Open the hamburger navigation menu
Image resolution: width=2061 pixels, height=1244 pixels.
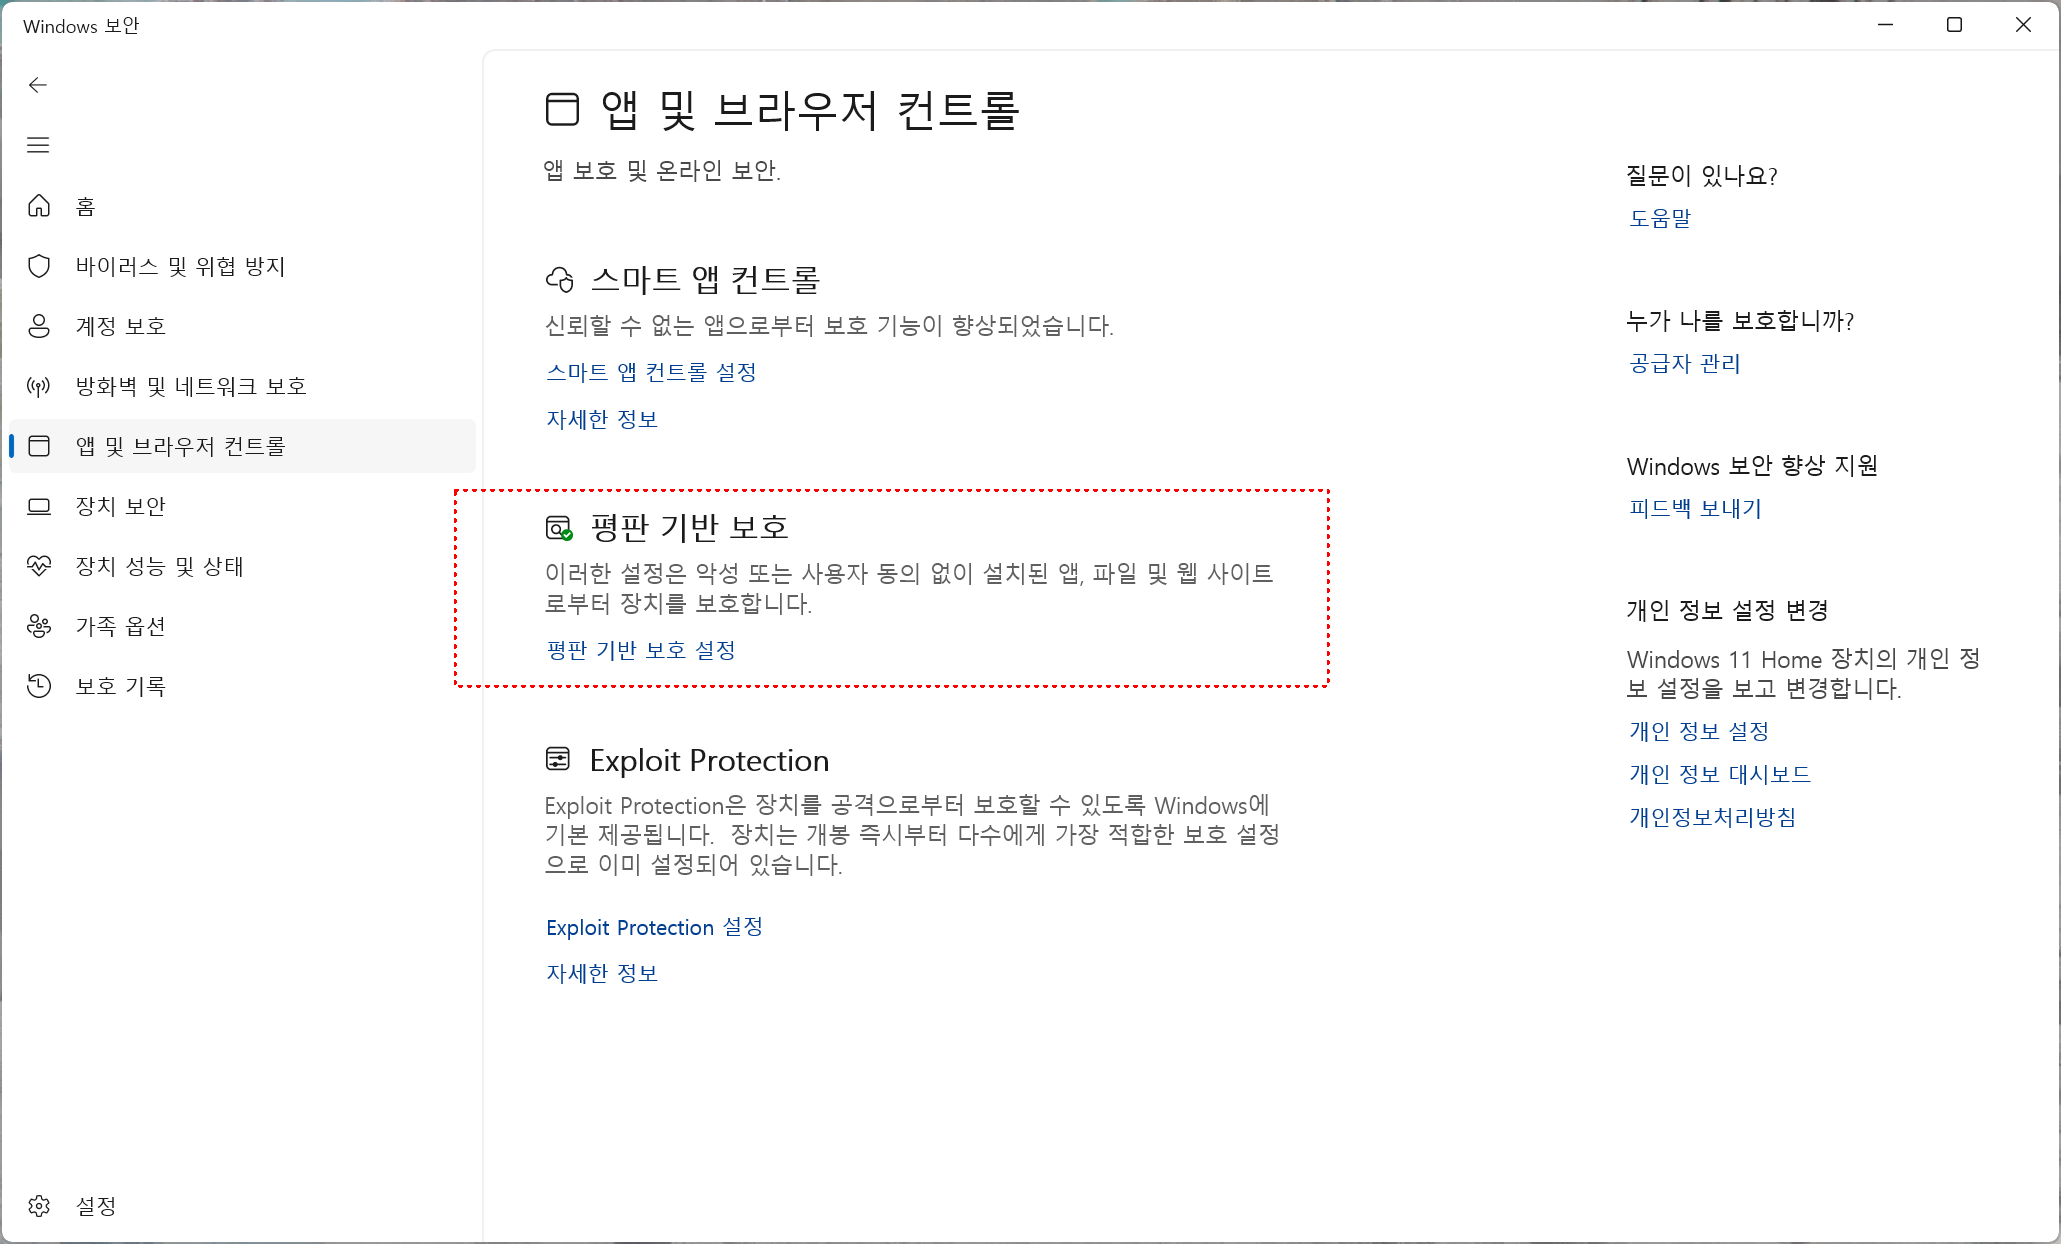point(38,145)
